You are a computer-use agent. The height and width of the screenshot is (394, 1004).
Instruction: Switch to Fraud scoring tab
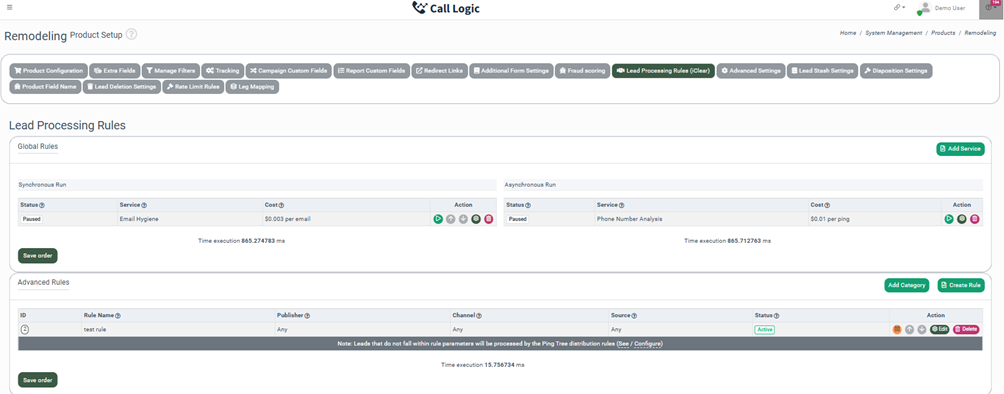[582, 70]
